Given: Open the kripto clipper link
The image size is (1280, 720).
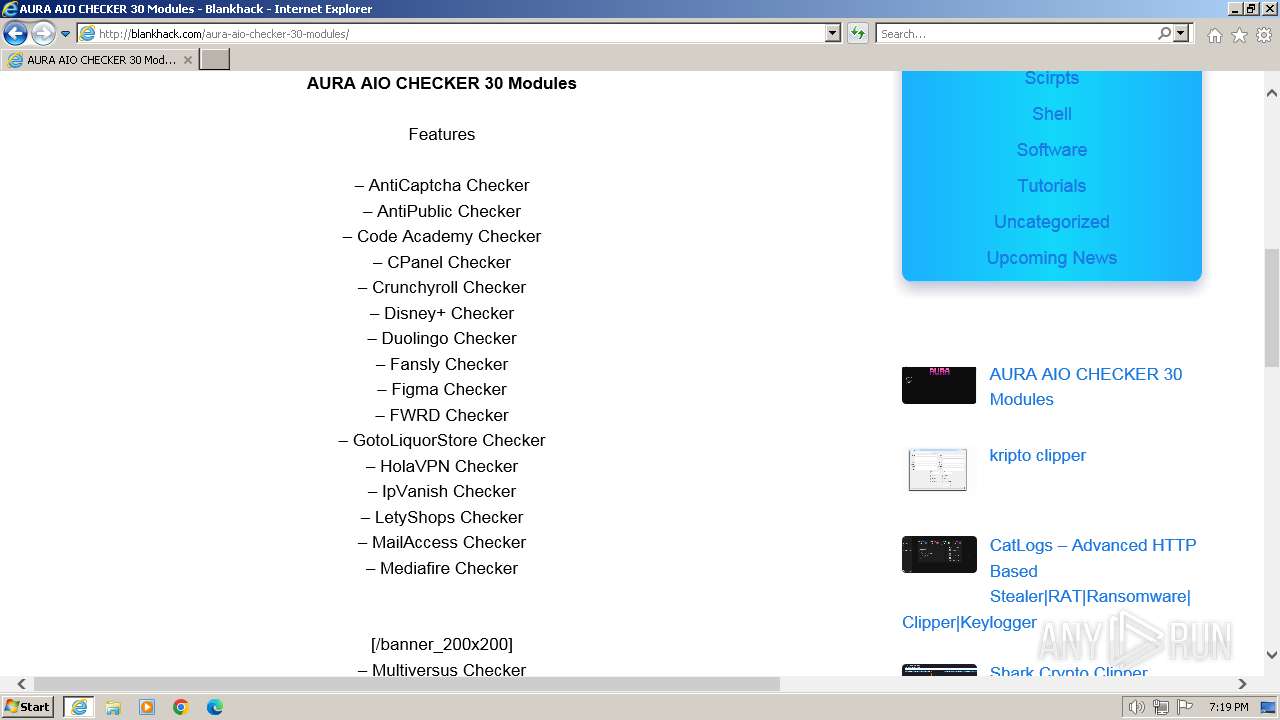Looking at the screenshot, I should [1037, 455].
